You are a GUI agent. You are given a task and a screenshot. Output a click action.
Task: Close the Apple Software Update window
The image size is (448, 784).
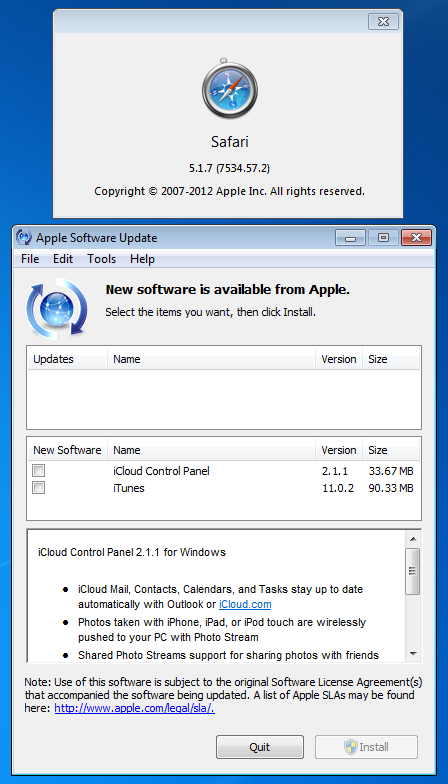416,238
